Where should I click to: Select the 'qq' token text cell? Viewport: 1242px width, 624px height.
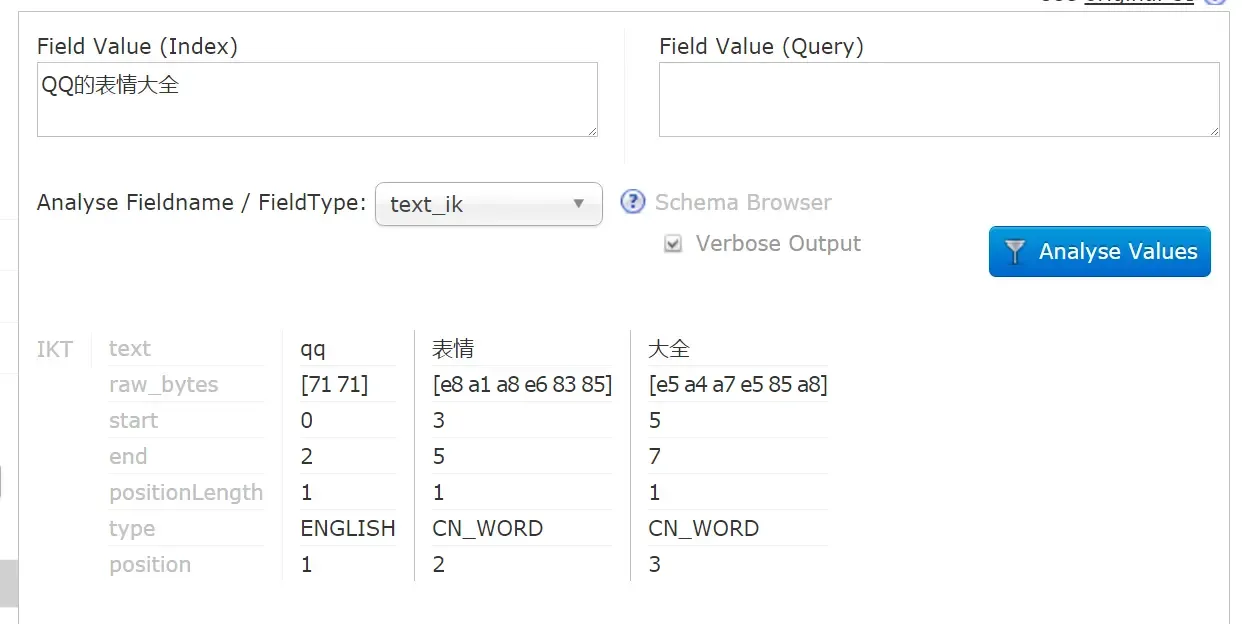point(313,349)
